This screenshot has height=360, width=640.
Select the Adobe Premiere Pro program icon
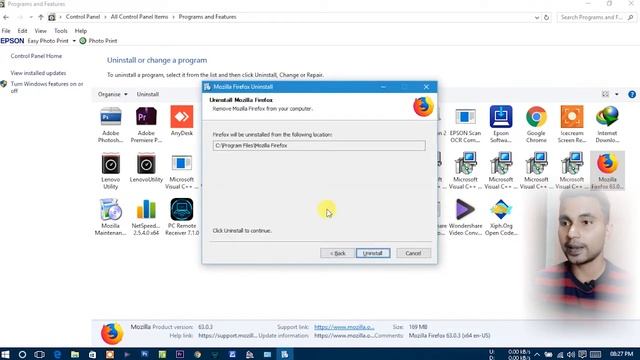(146, 124)
